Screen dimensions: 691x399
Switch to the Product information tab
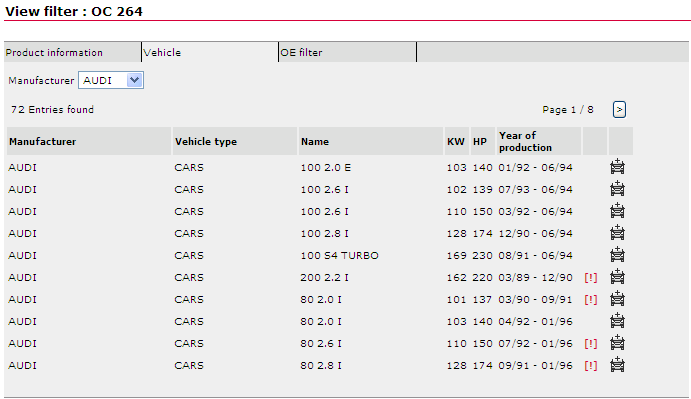click(x=73, y=52)
